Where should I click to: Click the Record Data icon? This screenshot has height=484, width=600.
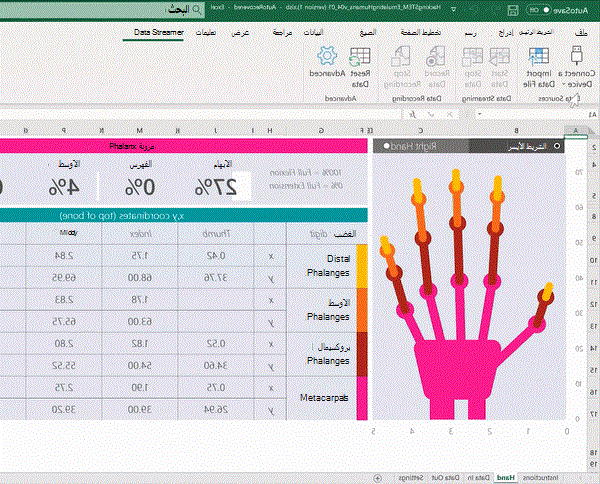[x=436, y=56]
